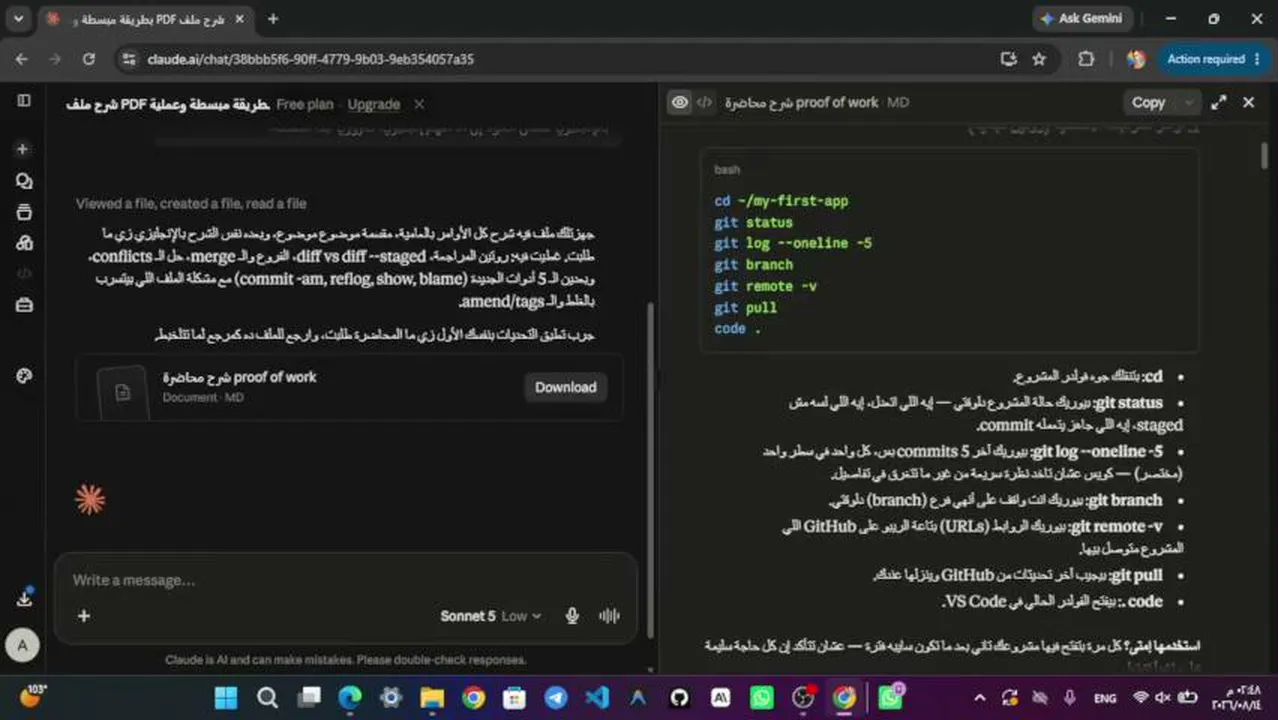Click the install app icon in address bar
The image size is (1278, 720).
tap(1008, 59)
